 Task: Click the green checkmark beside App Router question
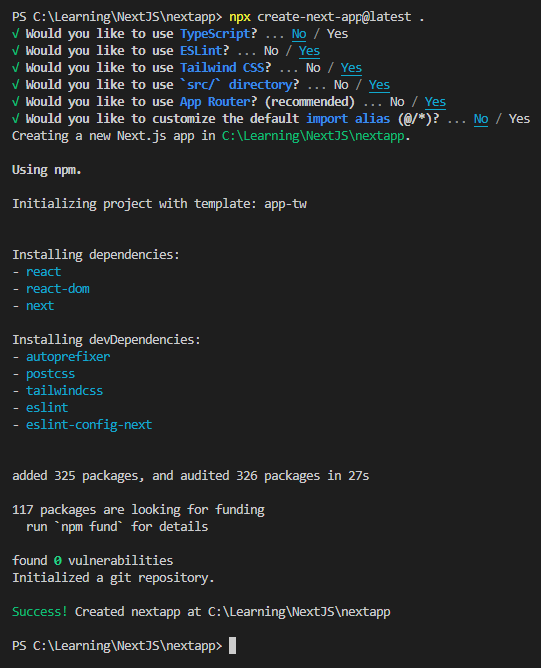click(x=16, y=102)
